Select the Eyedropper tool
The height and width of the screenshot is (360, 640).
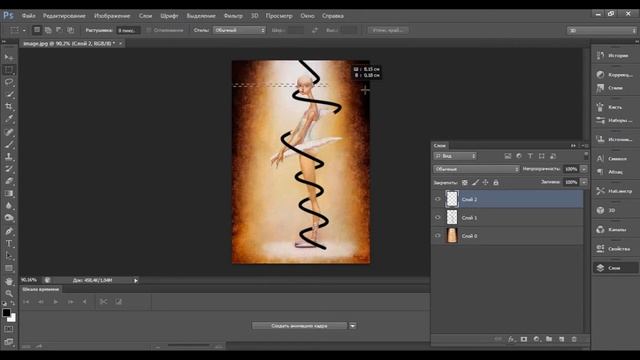point(9,119)
